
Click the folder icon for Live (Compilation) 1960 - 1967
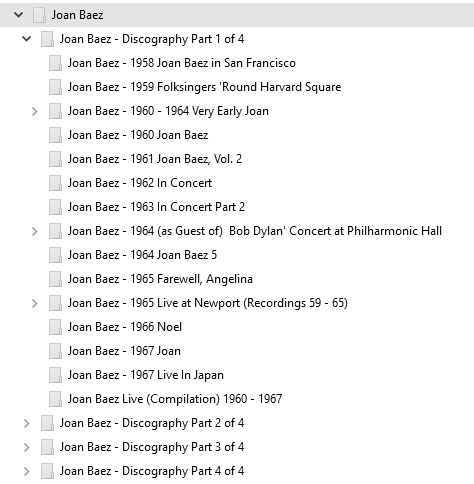click(x=55, y=399)
